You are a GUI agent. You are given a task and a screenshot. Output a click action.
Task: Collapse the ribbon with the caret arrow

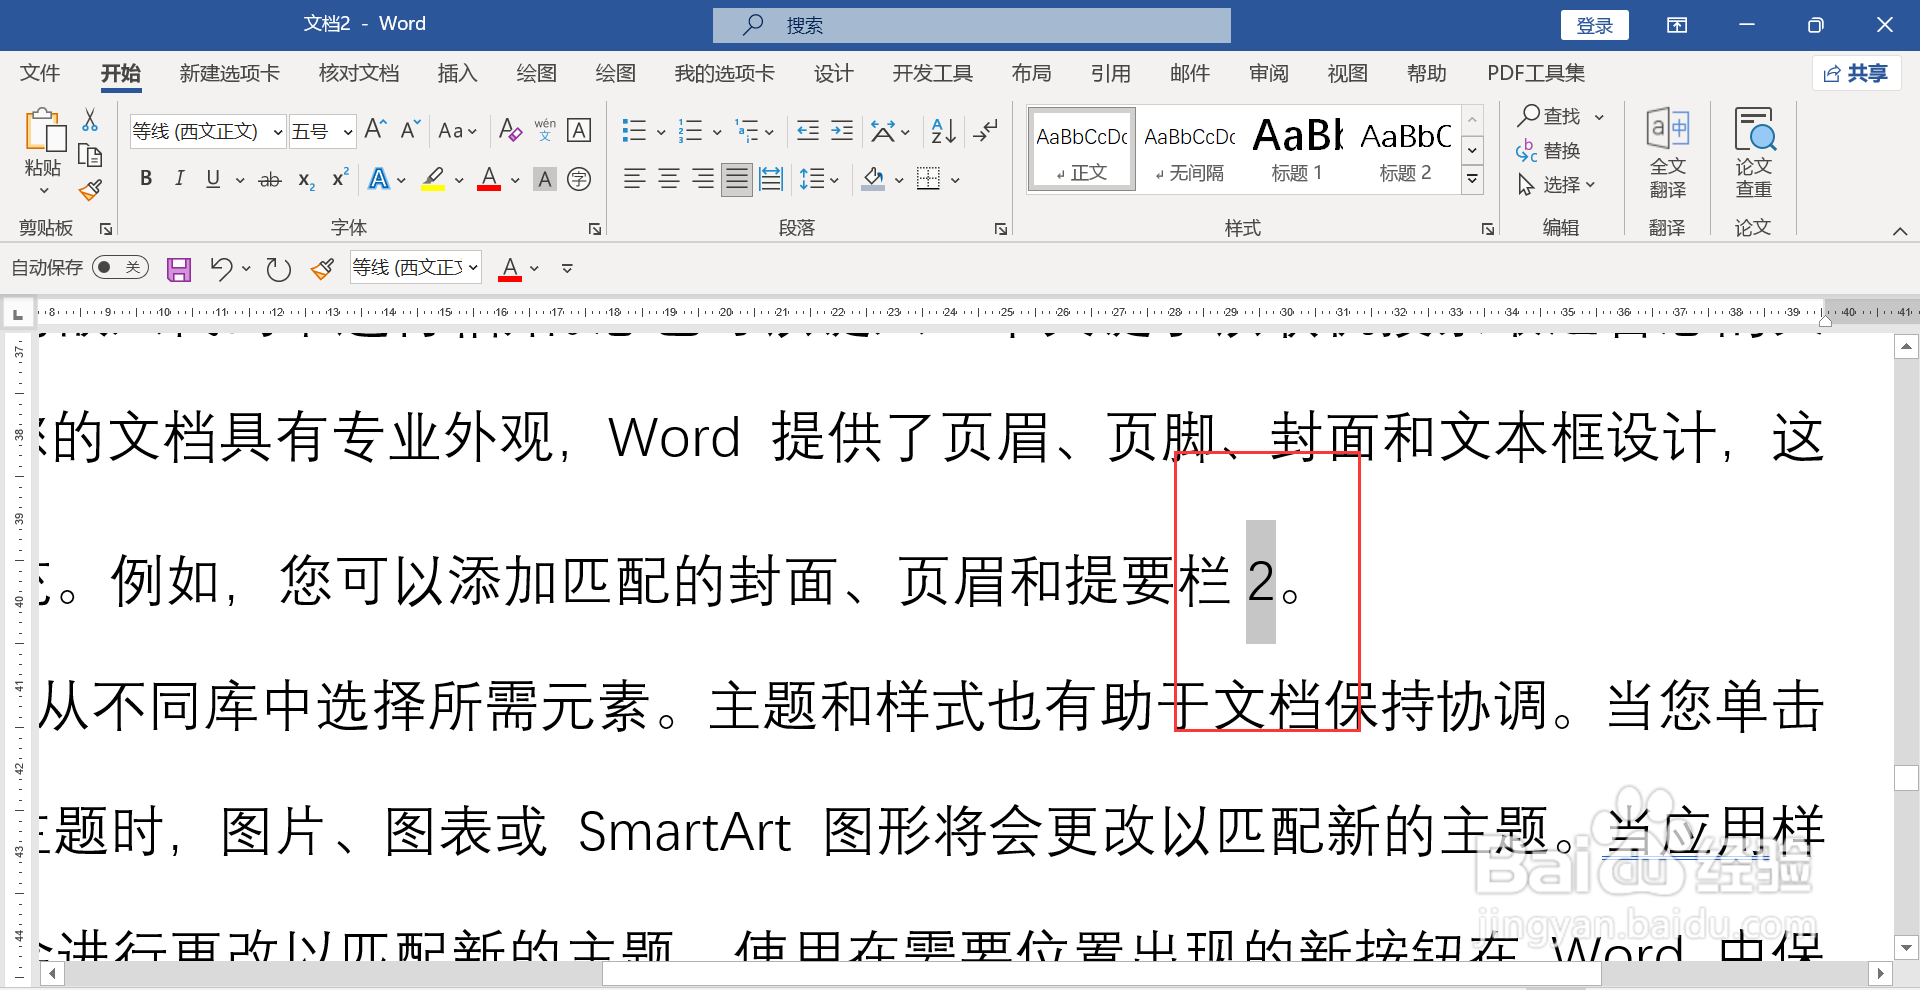click(x=1900, y=231)
